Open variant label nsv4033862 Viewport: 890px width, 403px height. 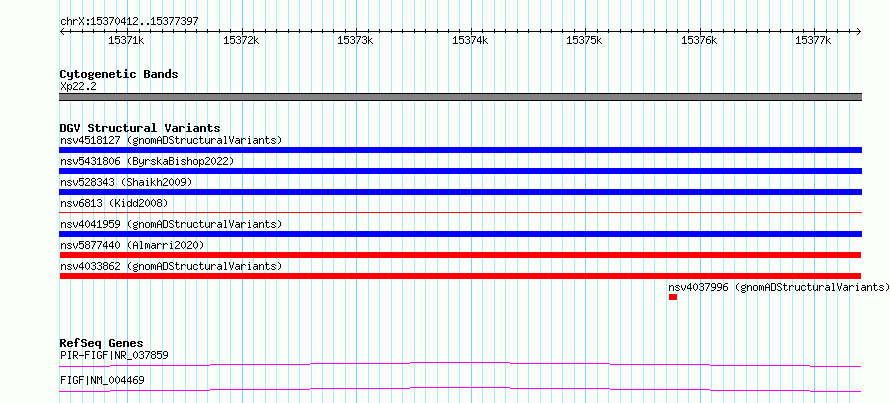171,266
